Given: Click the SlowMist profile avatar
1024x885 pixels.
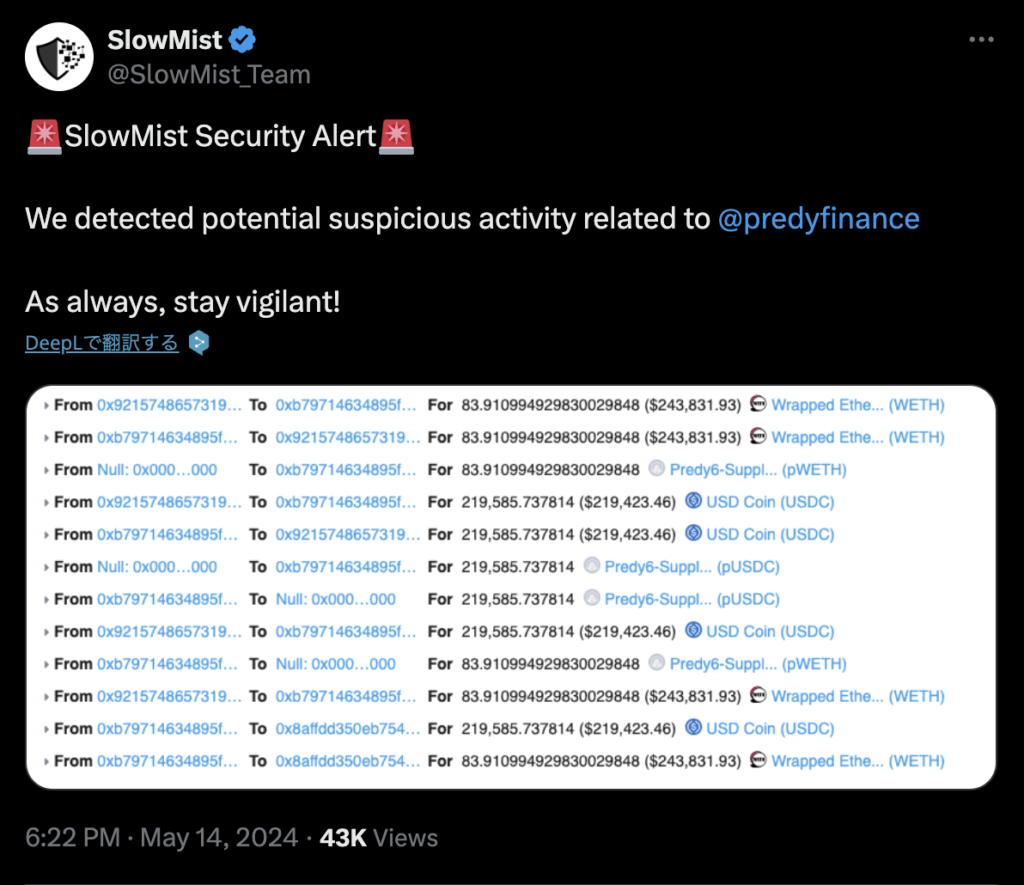Looking at the screenshot, I should click(58, 56).
